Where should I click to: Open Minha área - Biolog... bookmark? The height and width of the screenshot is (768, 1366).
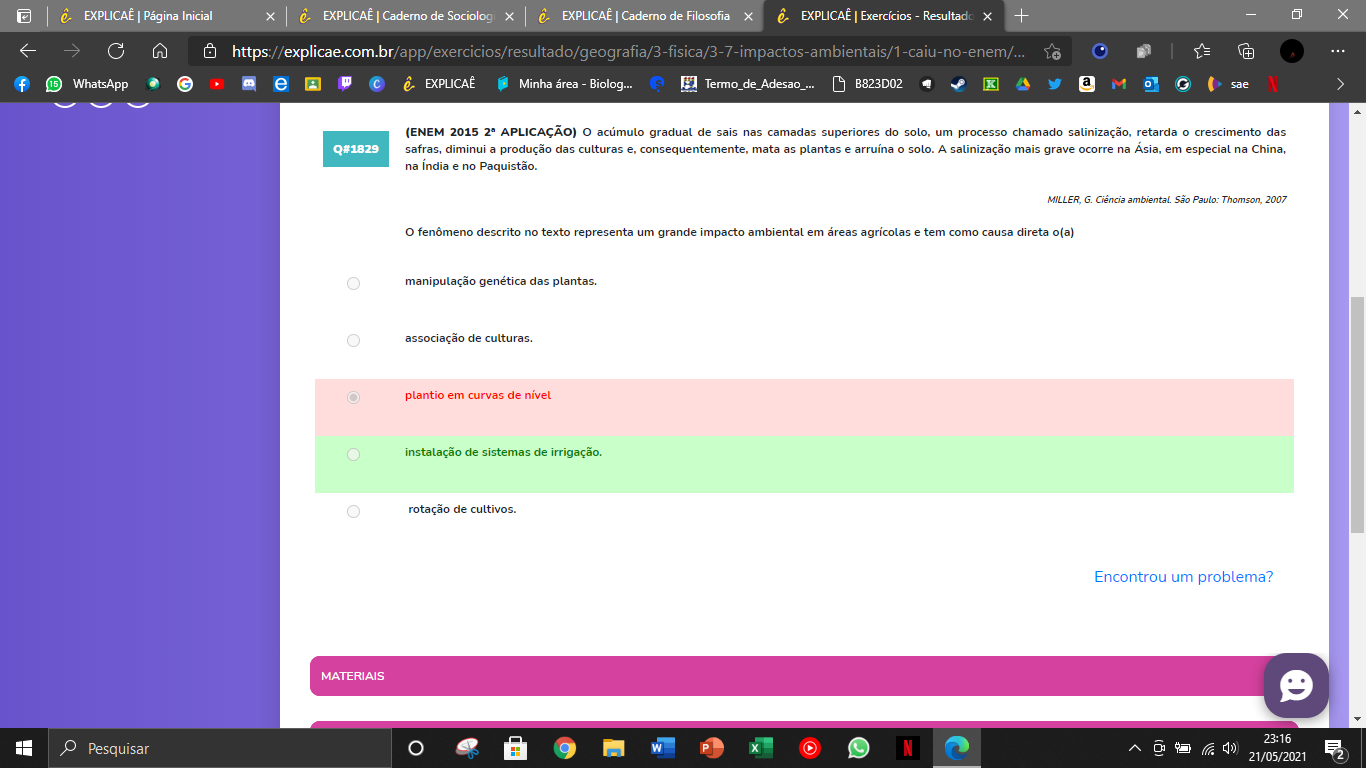pos(564,84)
